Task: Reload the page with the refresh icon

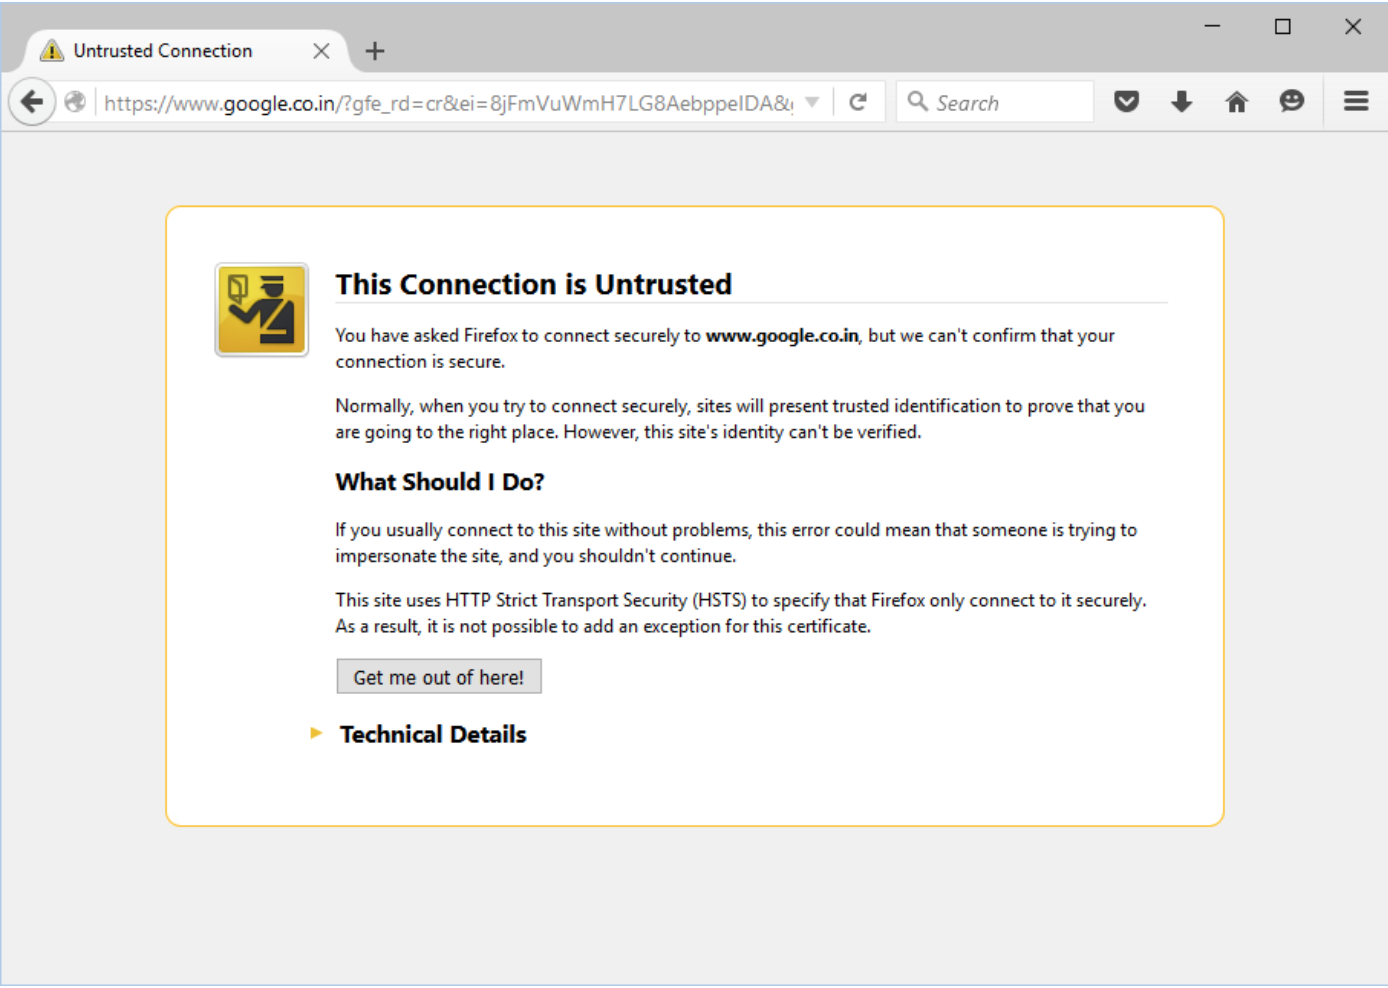Action: coord(858,102)
